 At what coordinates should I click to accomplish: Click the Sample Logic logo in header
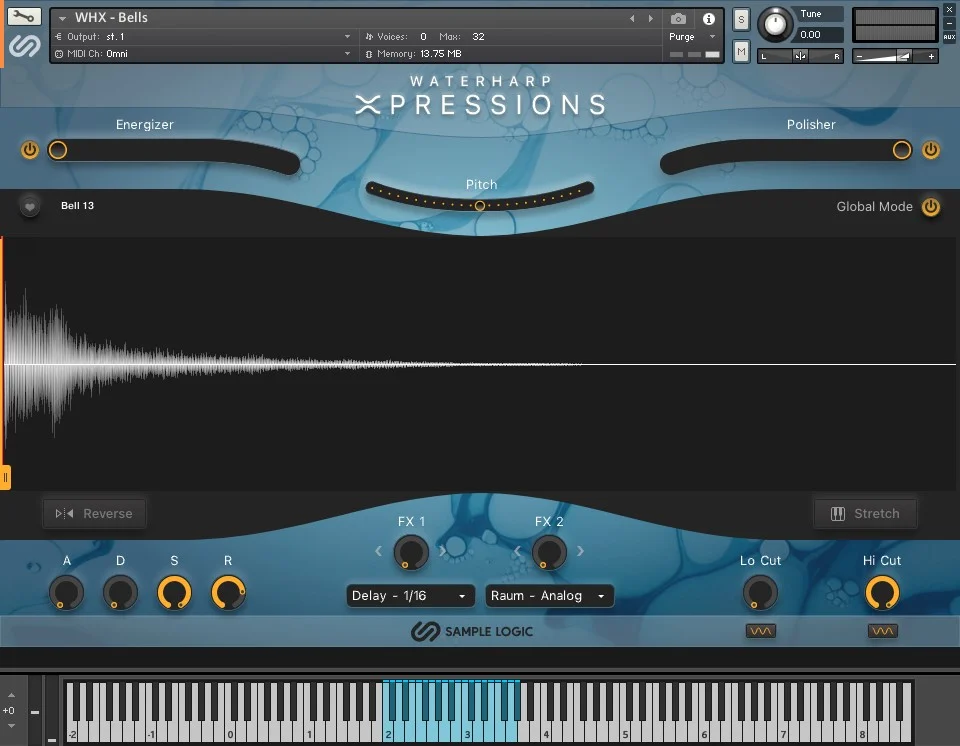(x=24, y=45)
